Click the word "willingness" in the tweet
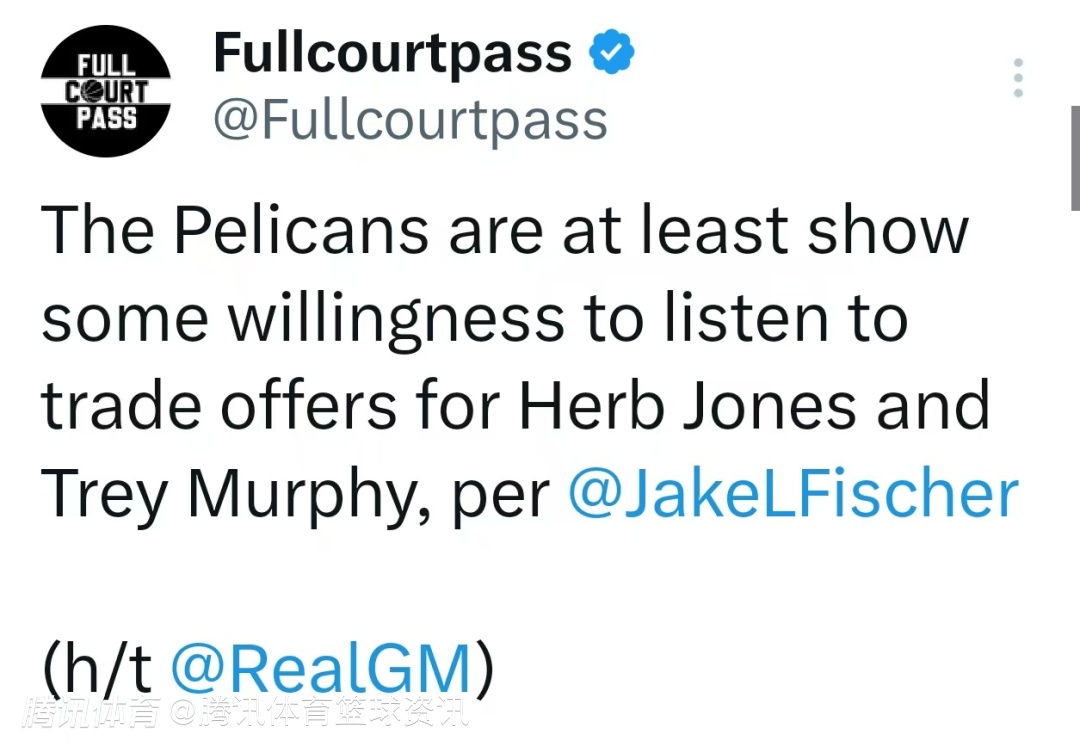The height and width of the screenshot is (747, 1080). (x=396, y=319)
